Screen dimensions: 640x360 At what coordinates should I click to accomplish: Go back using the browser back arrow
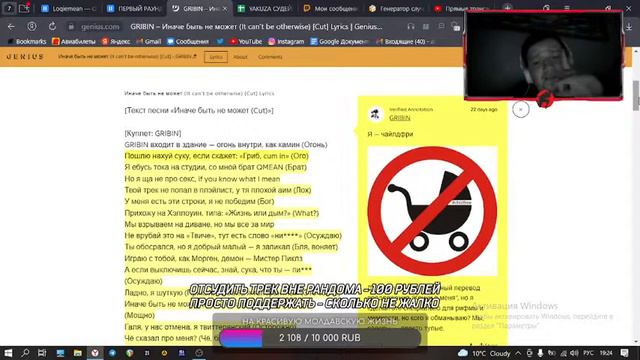tap(11, 27)
